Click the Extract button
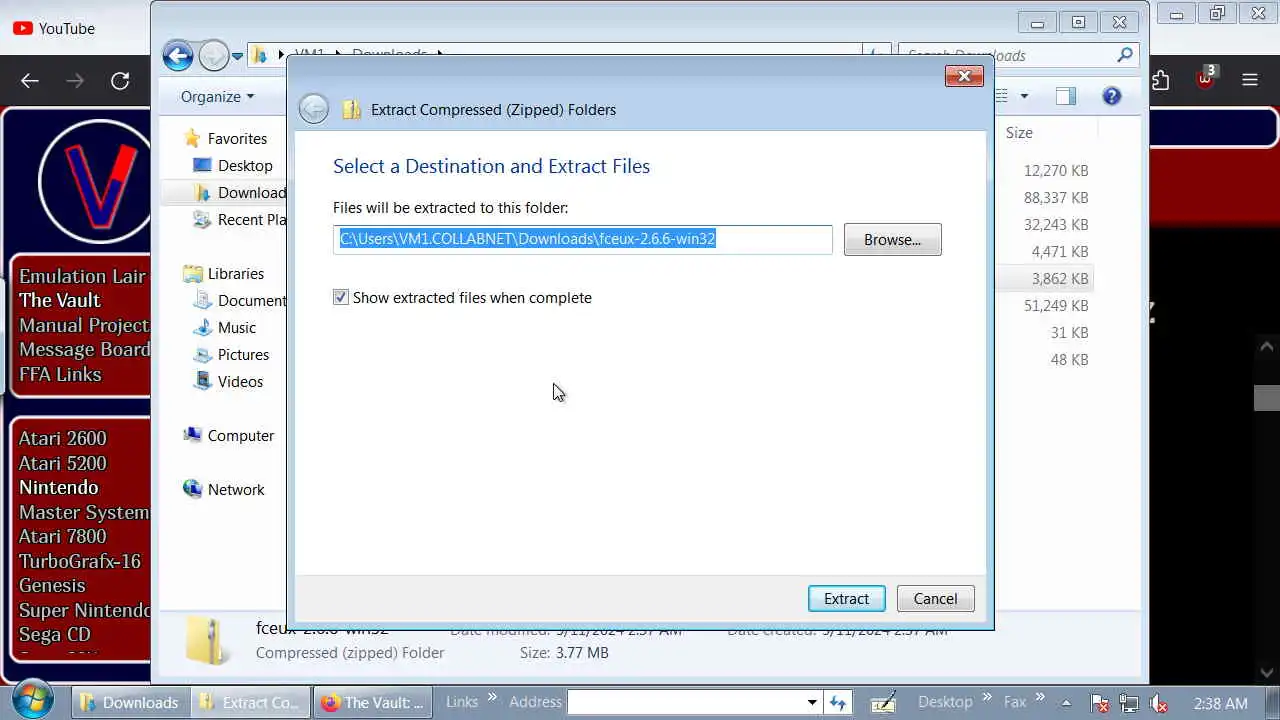This screenshot has height=720, width=1280. tap(846, 598)
